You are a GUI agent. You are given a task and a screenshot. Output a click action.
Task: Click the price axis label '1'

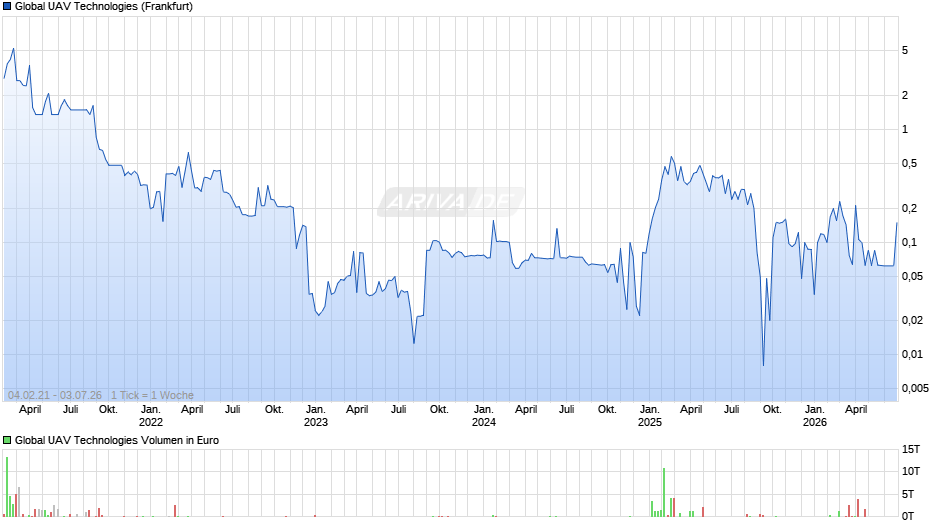coord(905,130)
